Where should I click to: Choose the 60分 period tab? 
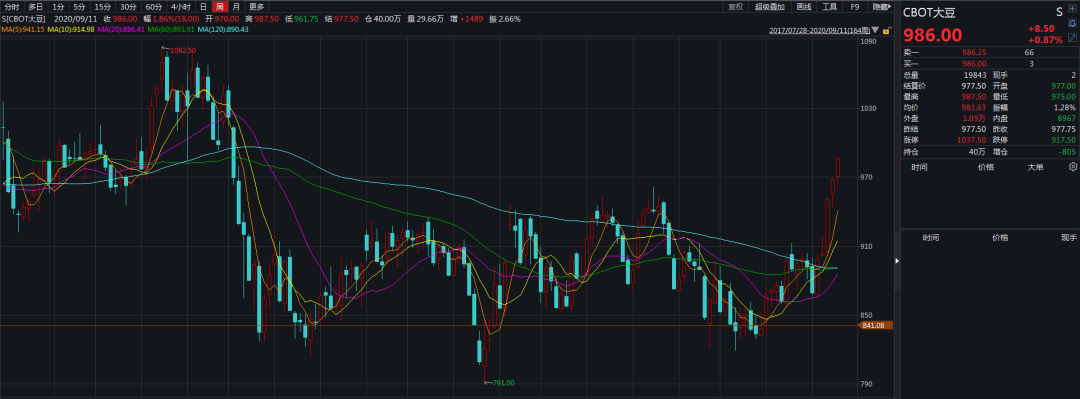point(154,6)
